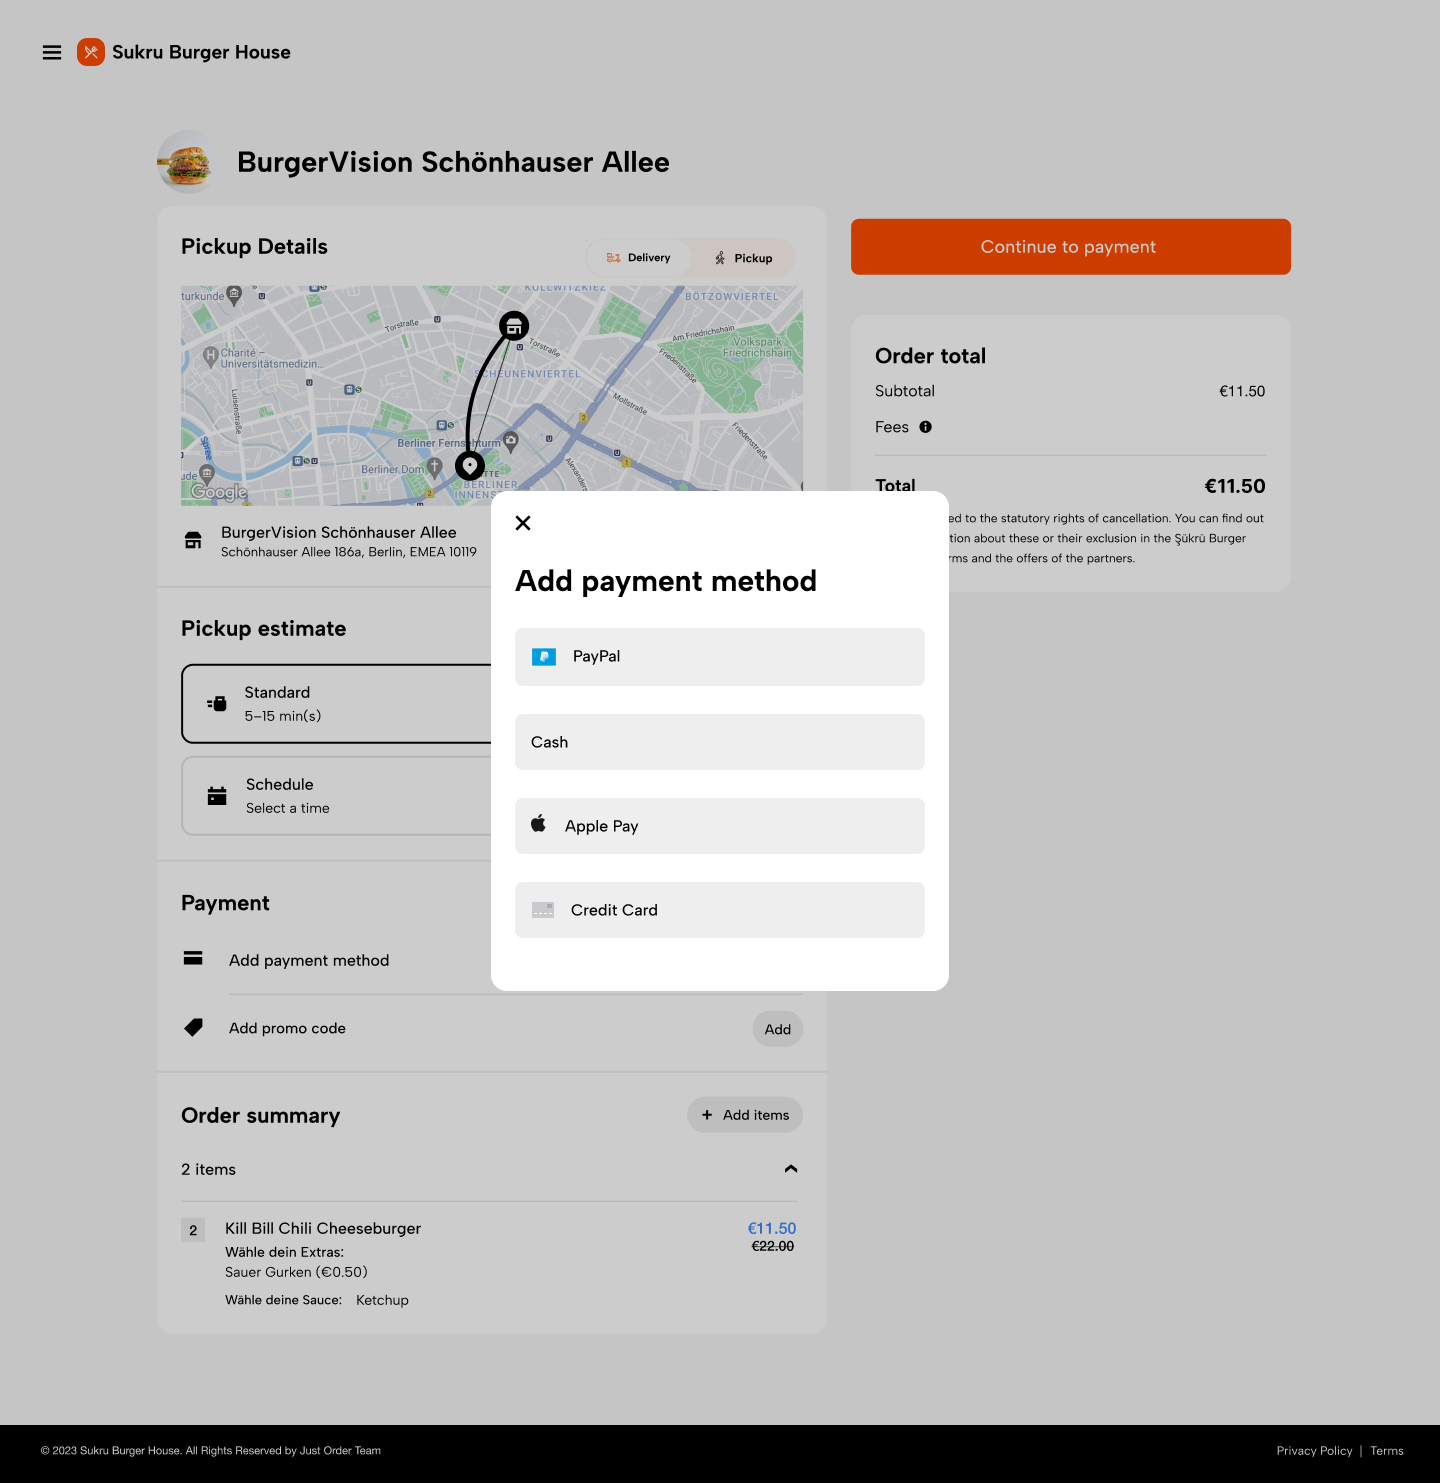This screenshot has height=1483, width=1440.
Task: Click Add button for promo code
Action: coord(777,1029)
